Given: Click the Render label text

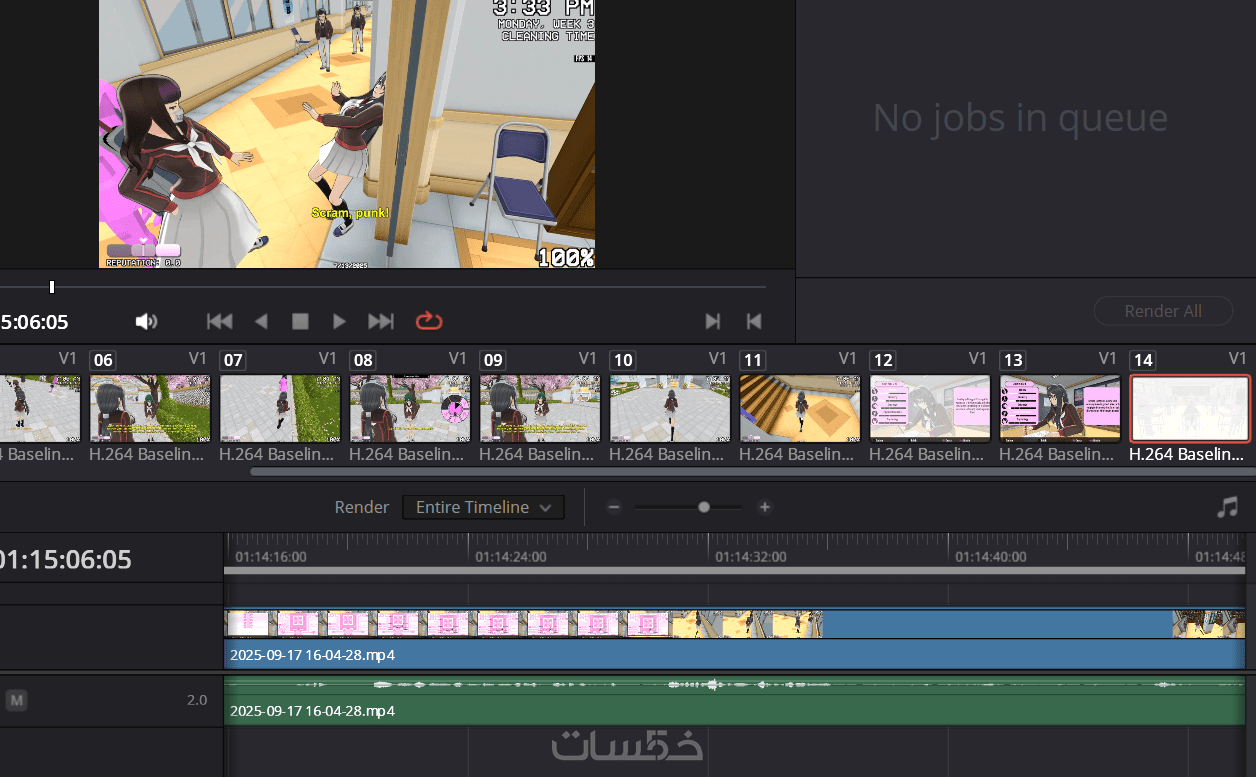Looking at the screenshot, I should (x=362, y=507).
